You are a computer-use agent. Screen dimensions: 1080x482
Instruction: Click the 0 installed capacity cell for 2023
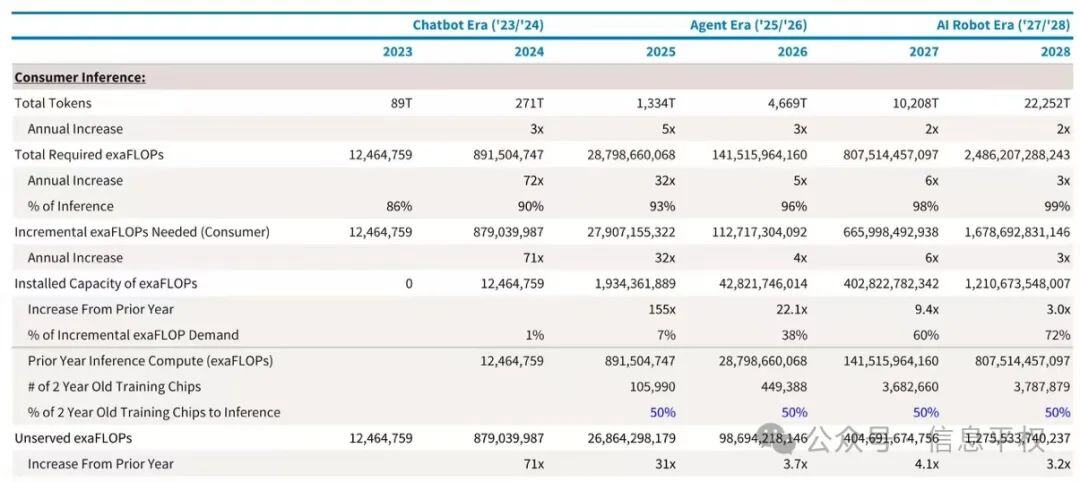tap(408, 284)
